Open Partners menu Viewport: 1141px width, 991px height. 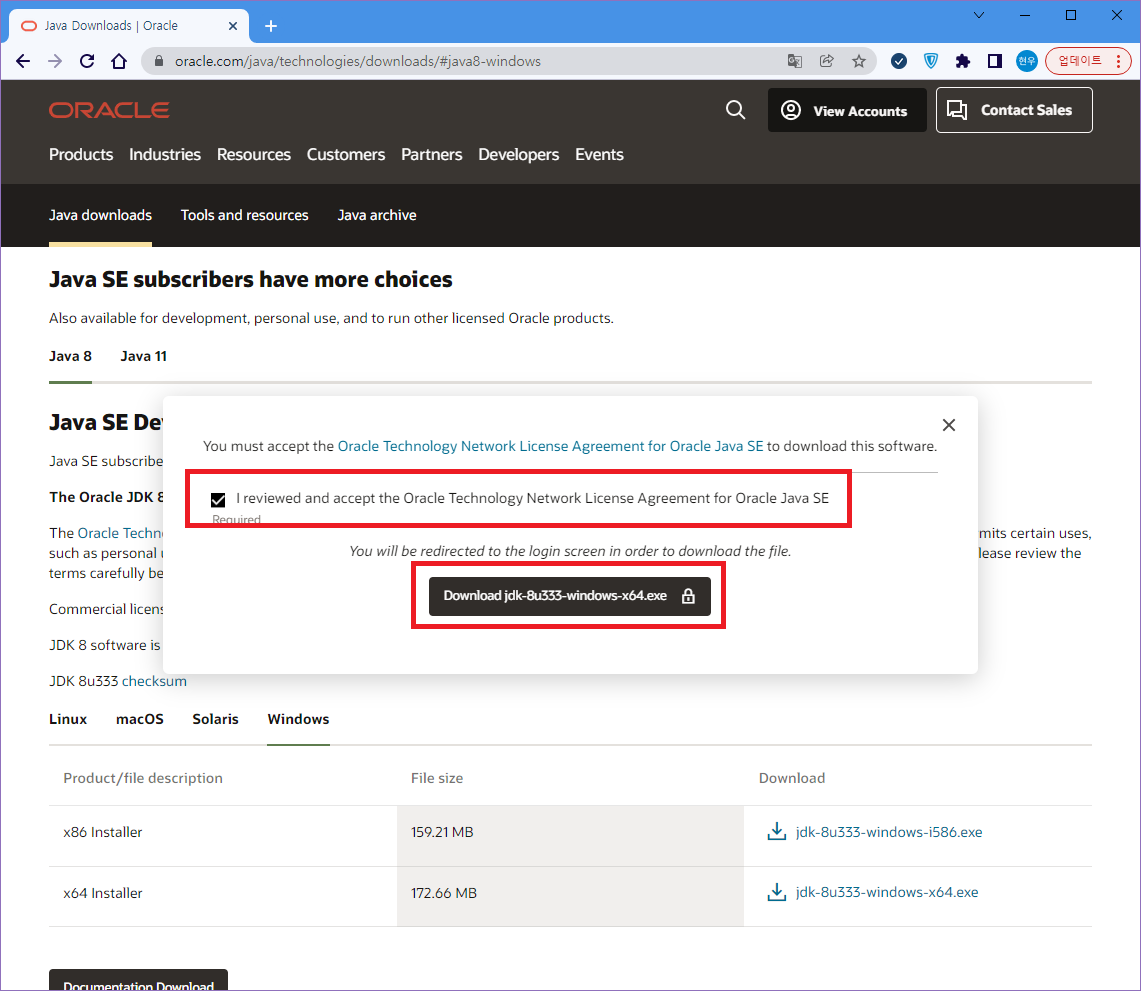[x=432, y=154]
